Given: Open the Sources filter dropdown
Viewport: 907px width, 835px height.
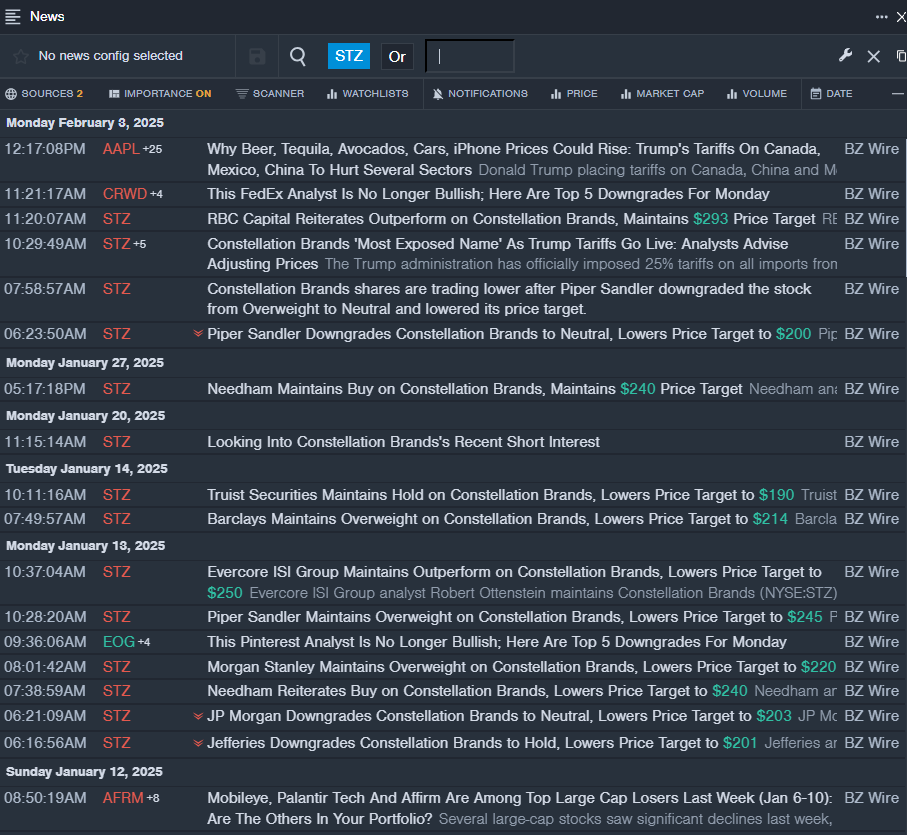Looking at the screenshot, I should click(x=45, y=94).
